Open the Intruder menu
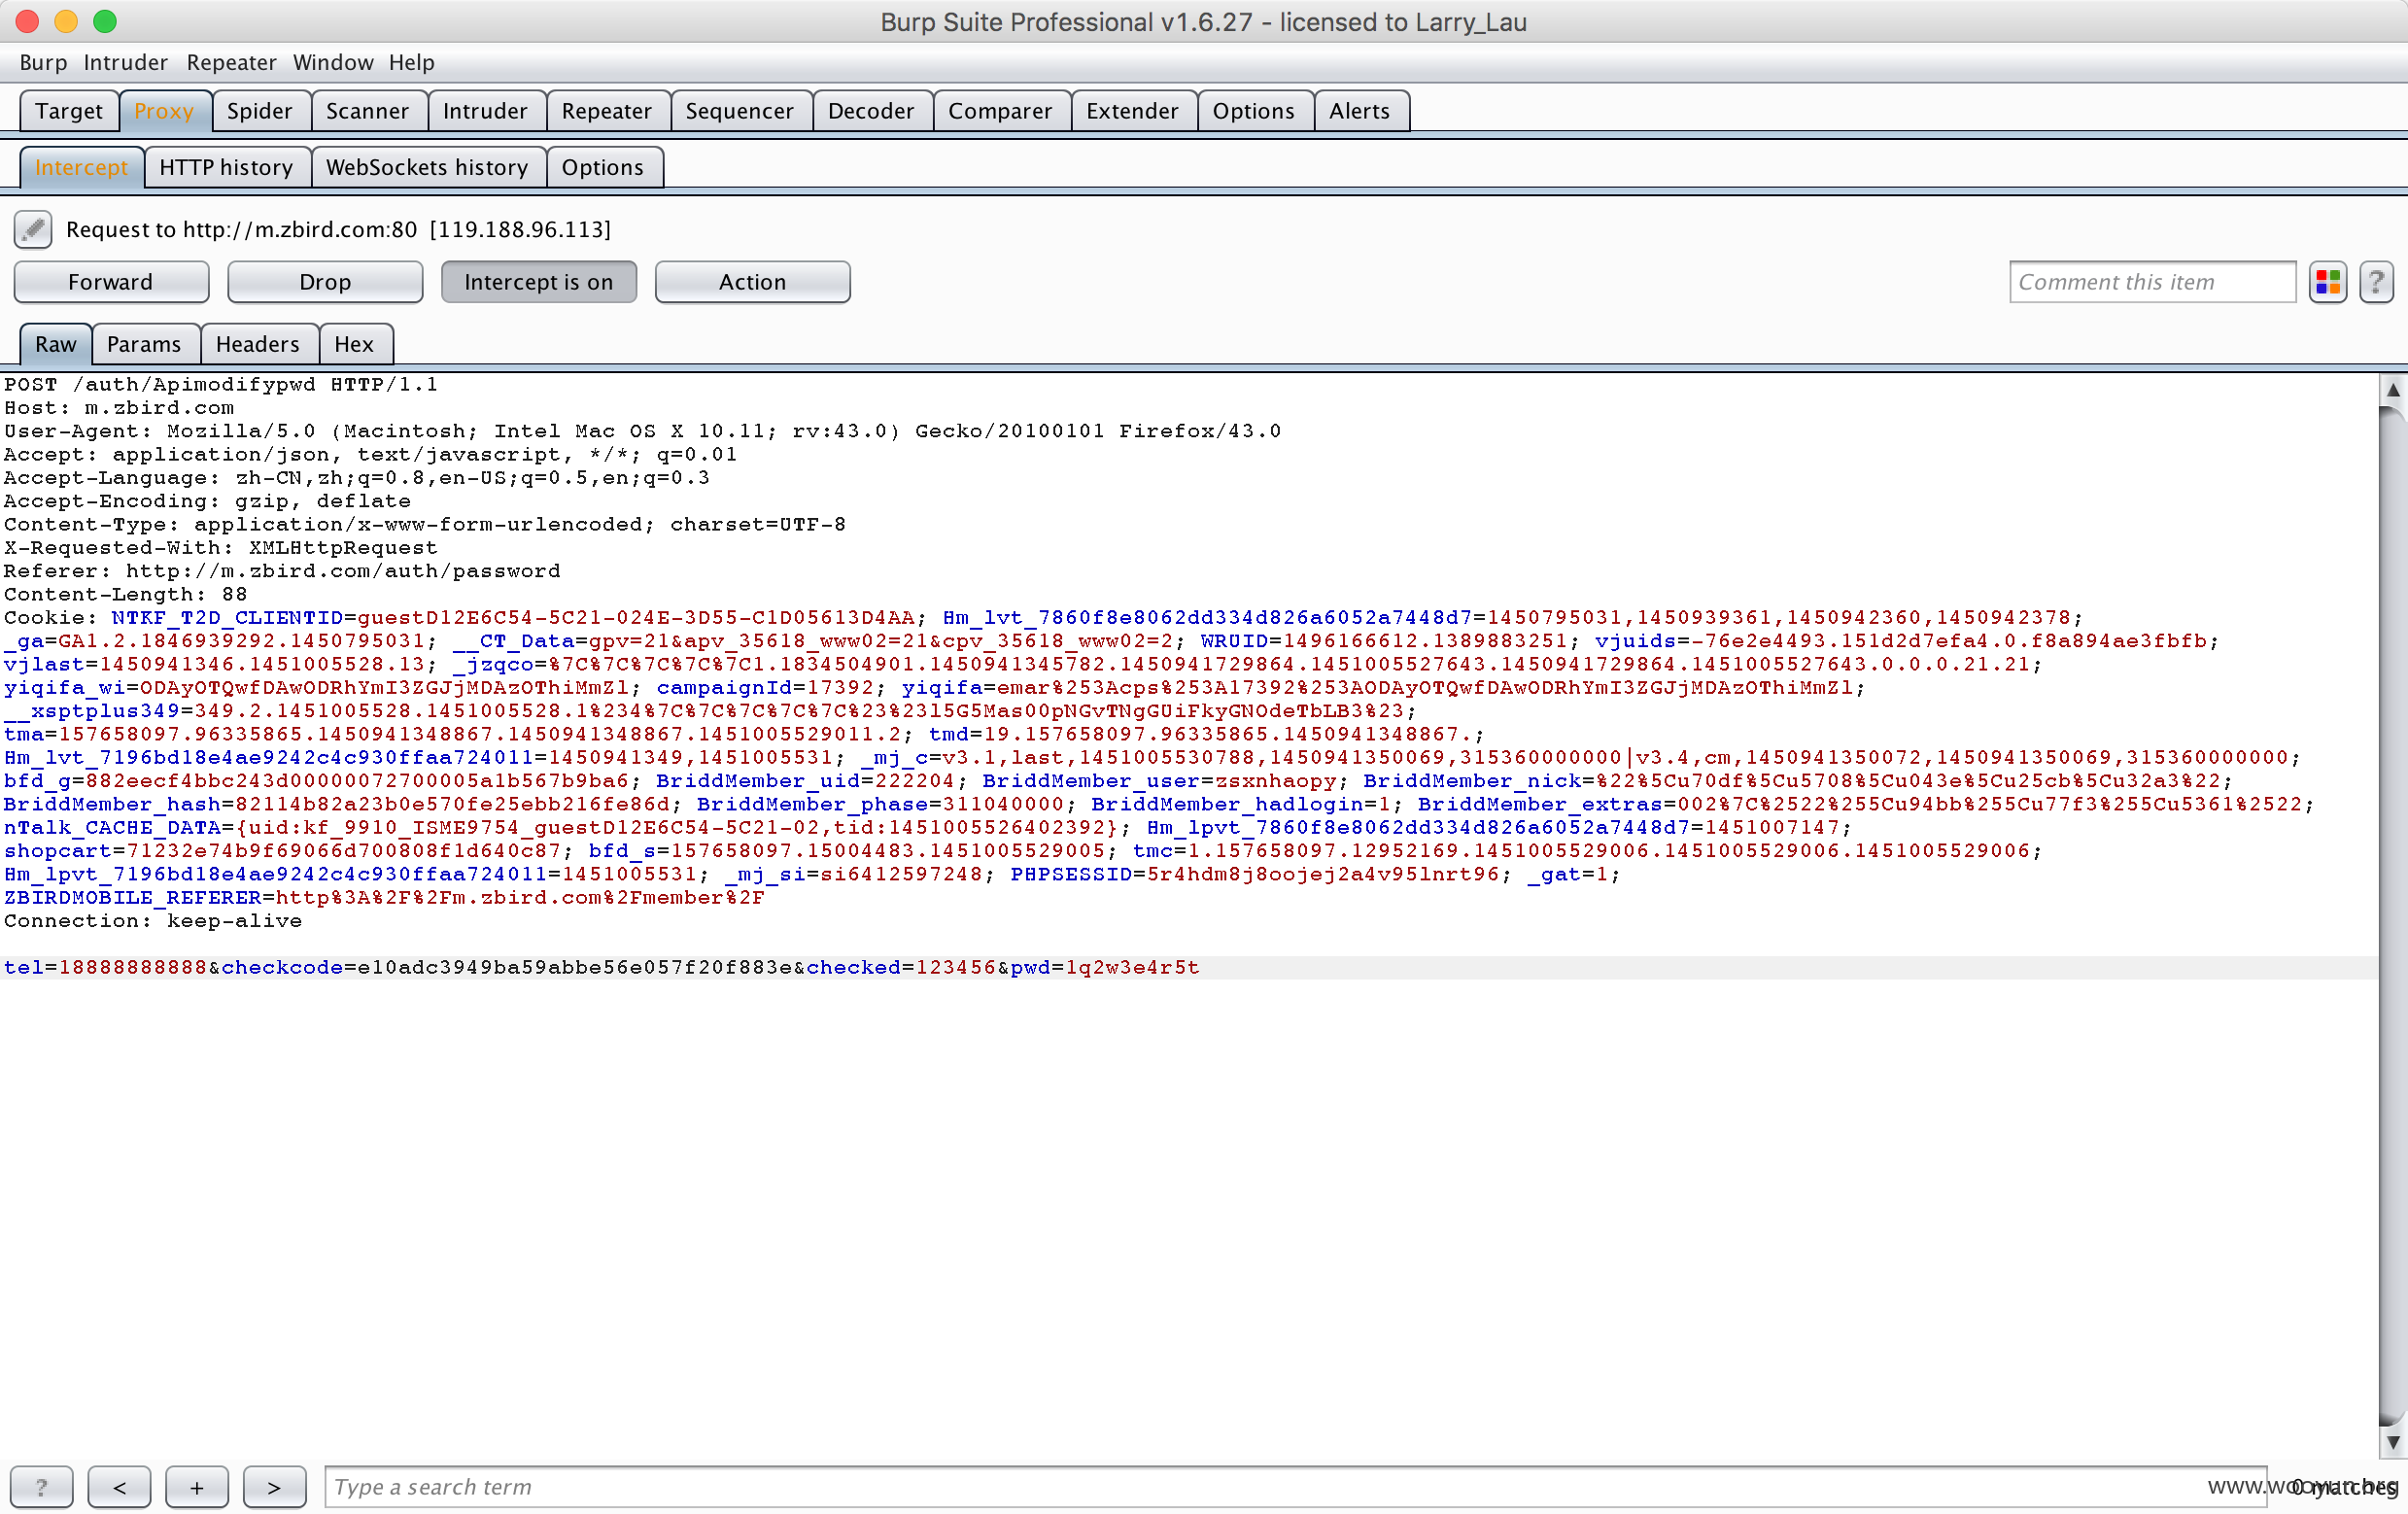The image size is (2408, 1514). tap(126, 62)
